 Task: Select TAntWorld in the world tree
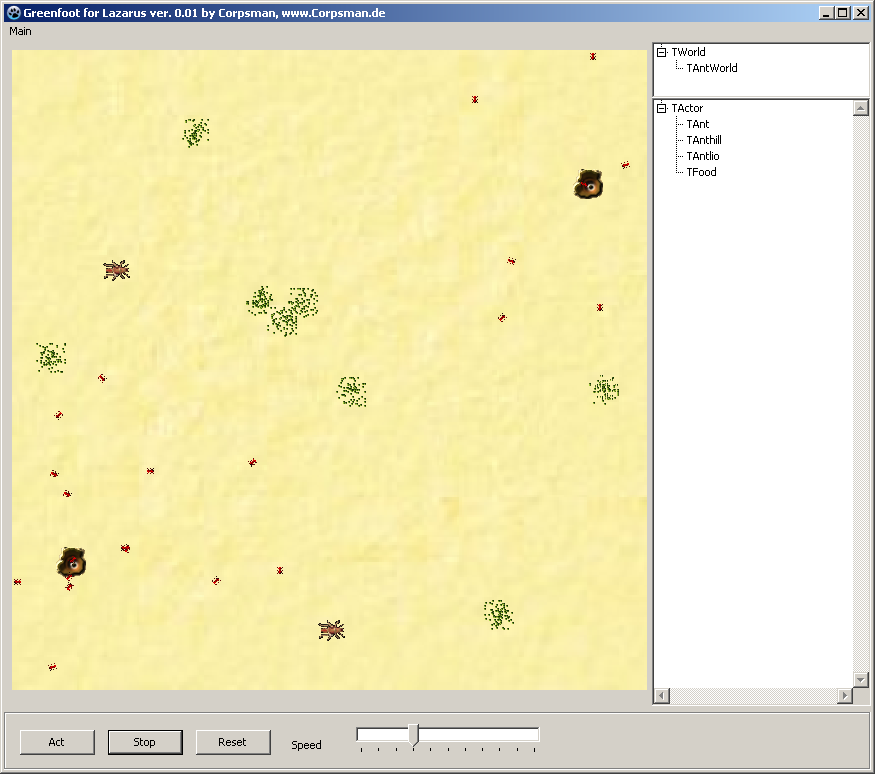click(711, 68)
